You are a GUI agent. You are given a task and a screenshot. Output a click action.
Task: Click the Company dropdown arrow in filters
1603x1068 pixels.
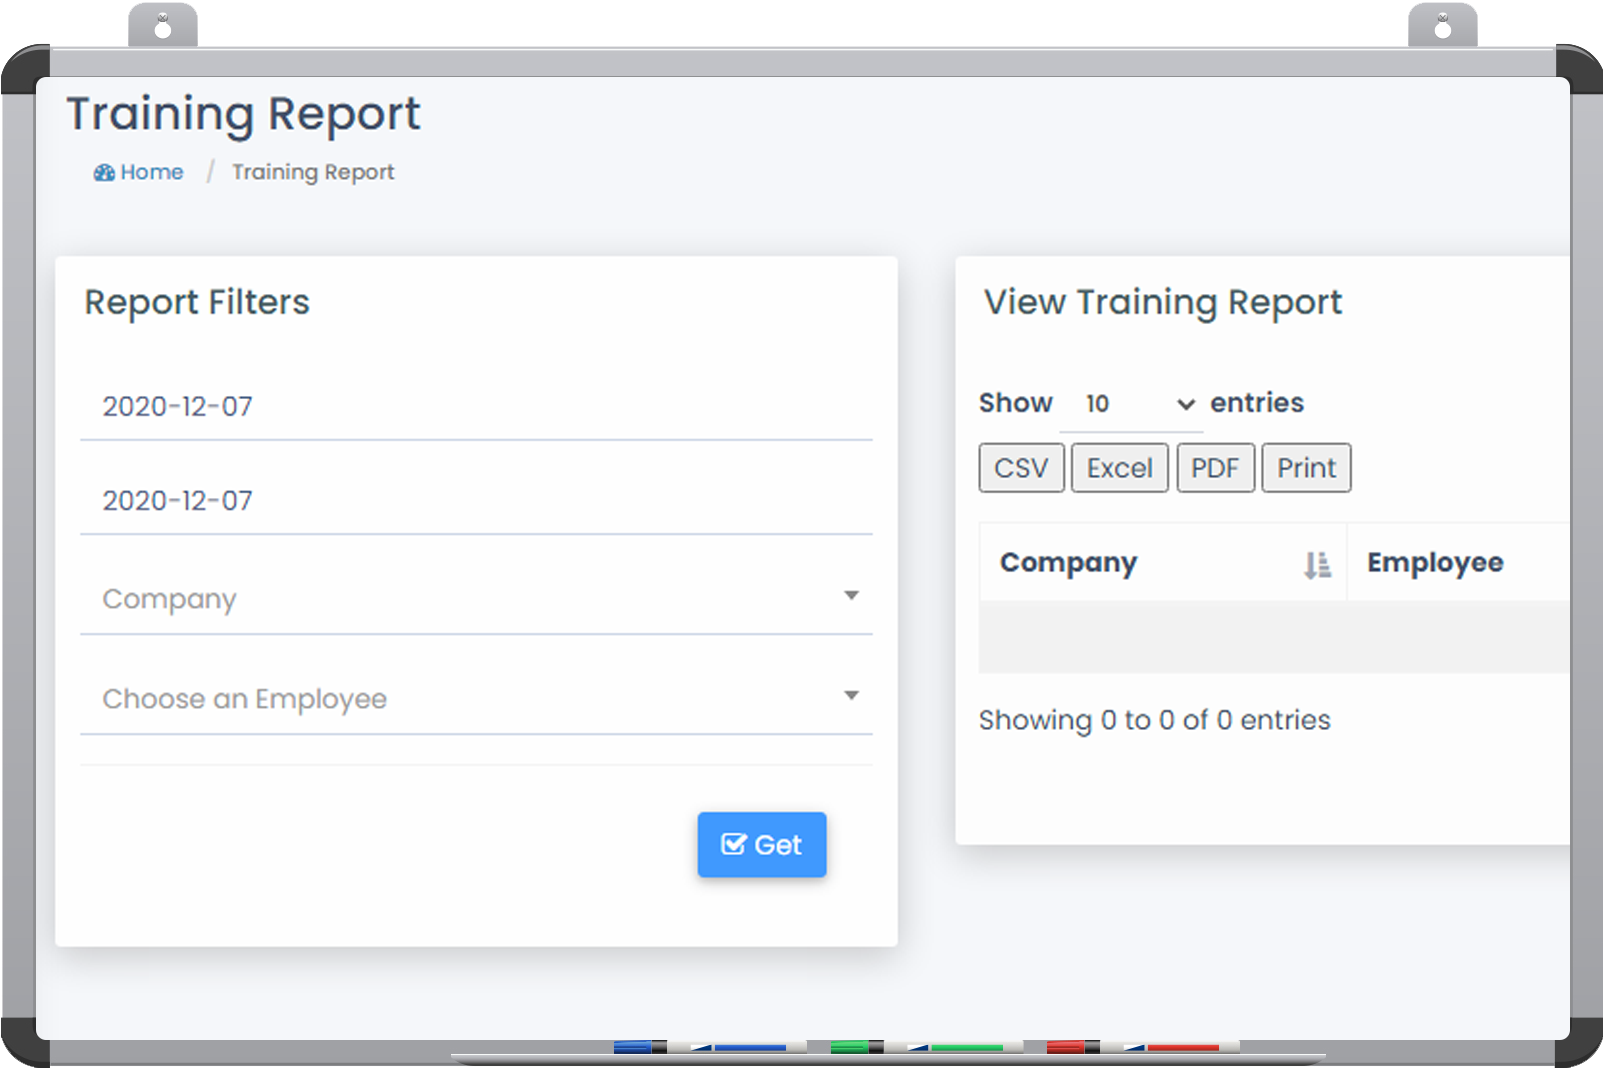tap(851, 596)
